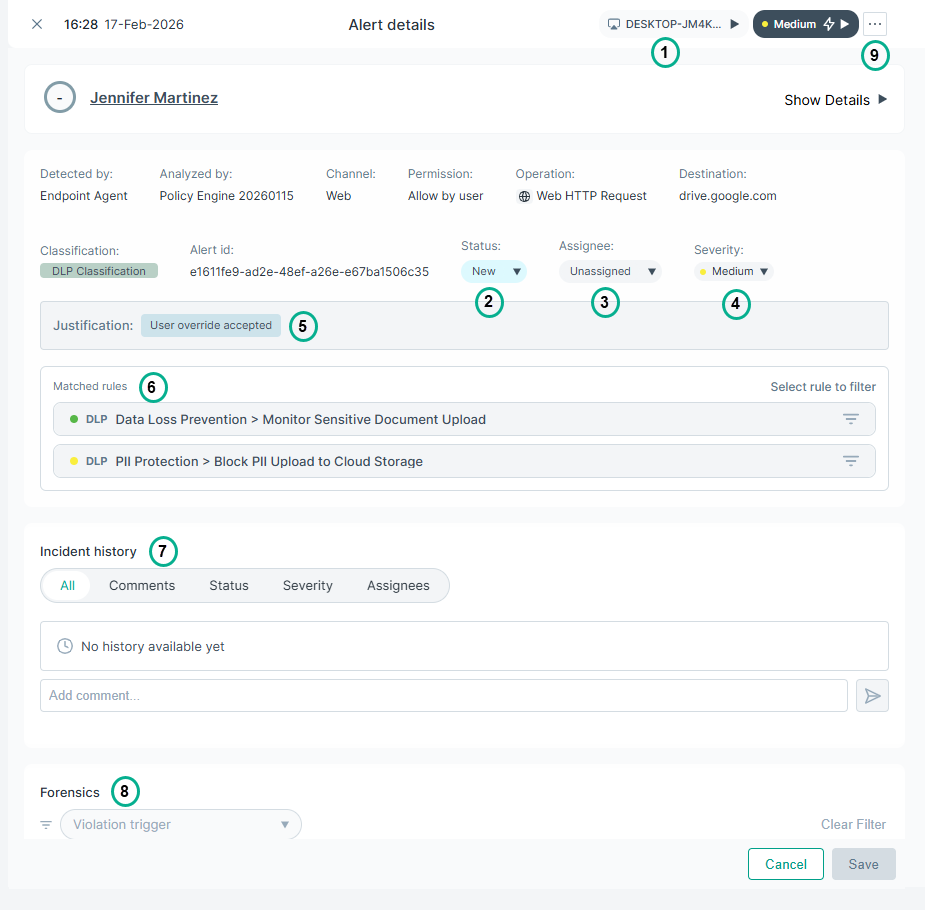Click the send comment arrow icon
Viewport: 925px width, 910px height.
point(872,696)
